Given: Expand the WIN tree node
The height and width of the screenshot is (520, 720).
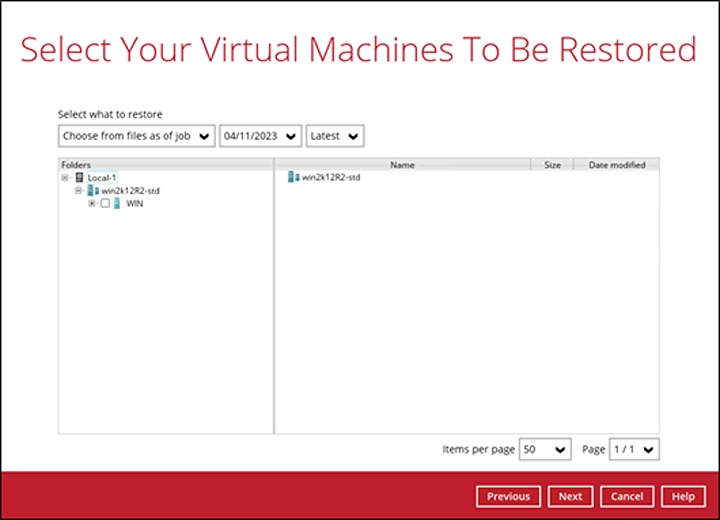Looking at the screenshot, I should click(x=92, y=203).
